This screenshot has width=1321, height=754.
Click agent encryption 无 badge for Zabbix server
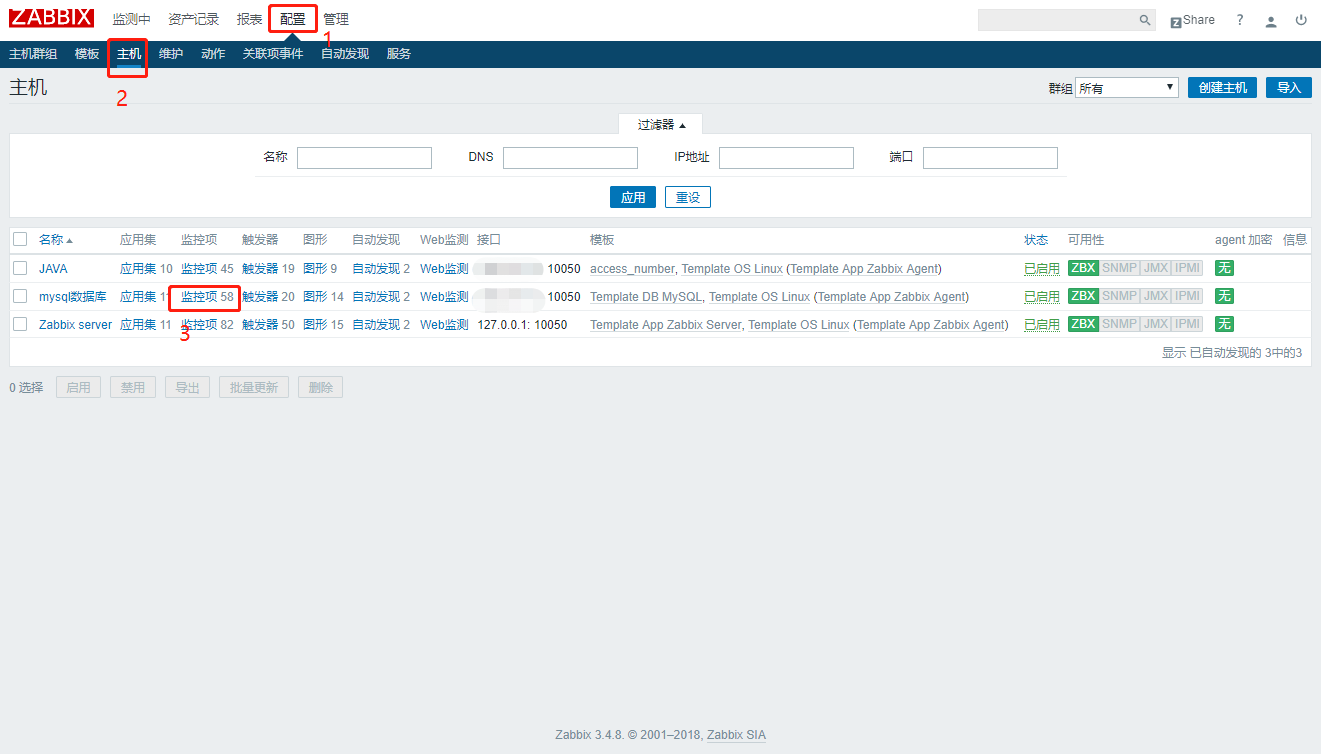click(1224, 324)
